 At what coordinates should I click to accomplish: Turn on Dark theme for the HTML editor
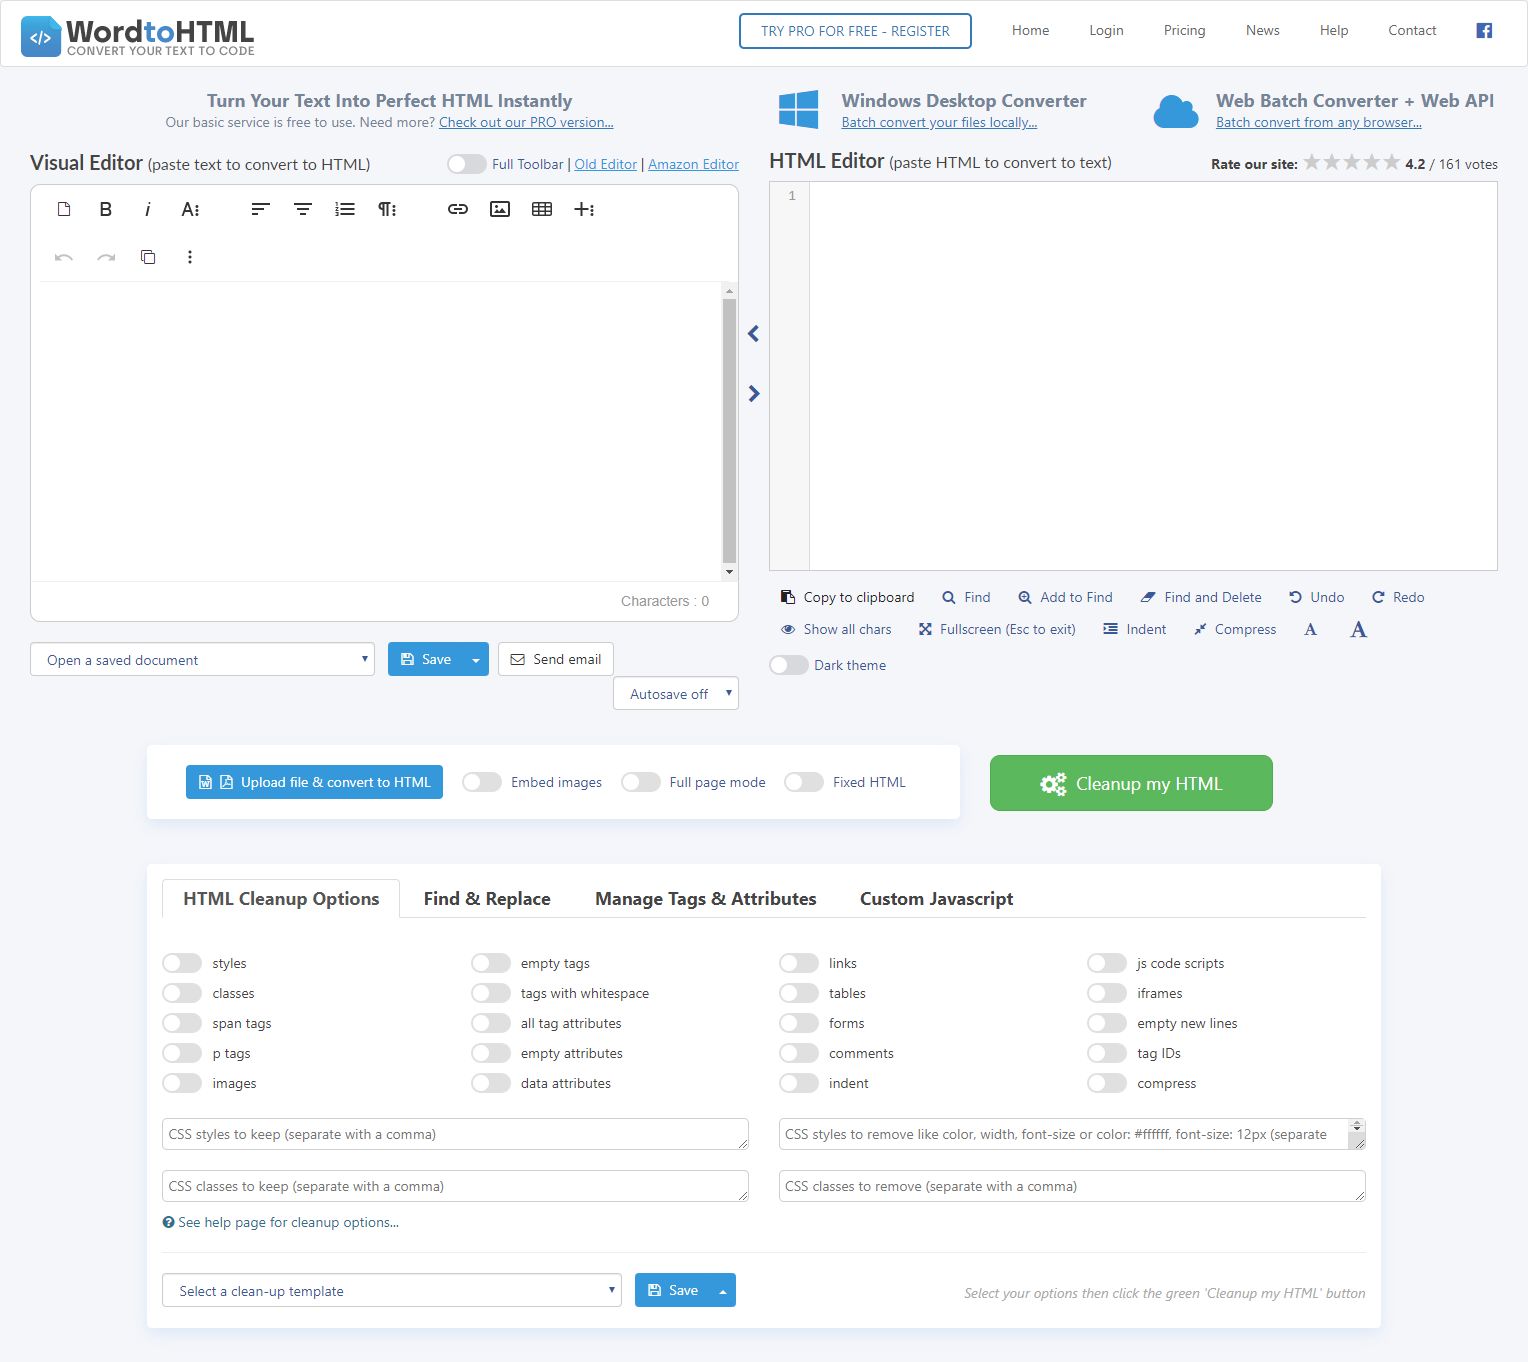[789, 665]
